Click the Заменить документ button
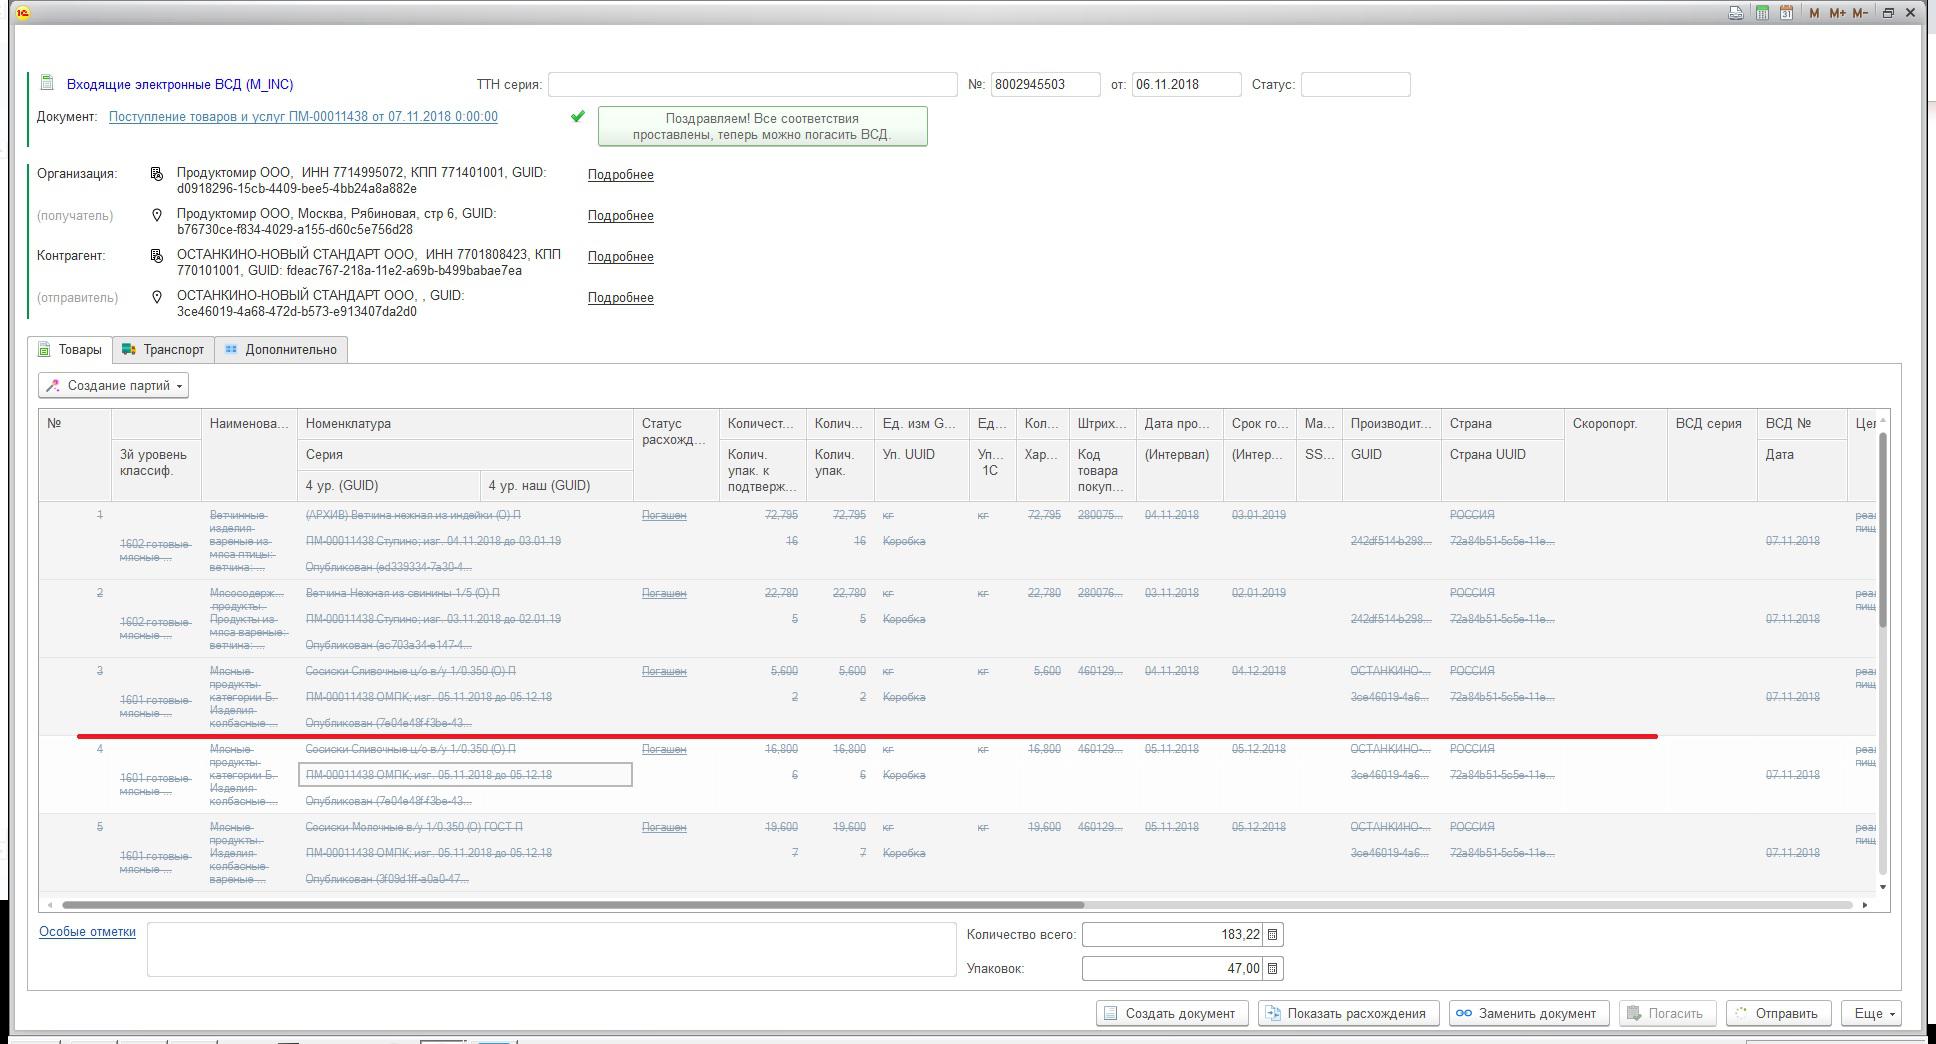The image size is (1936, 1044). (x=1529, y=1013)
